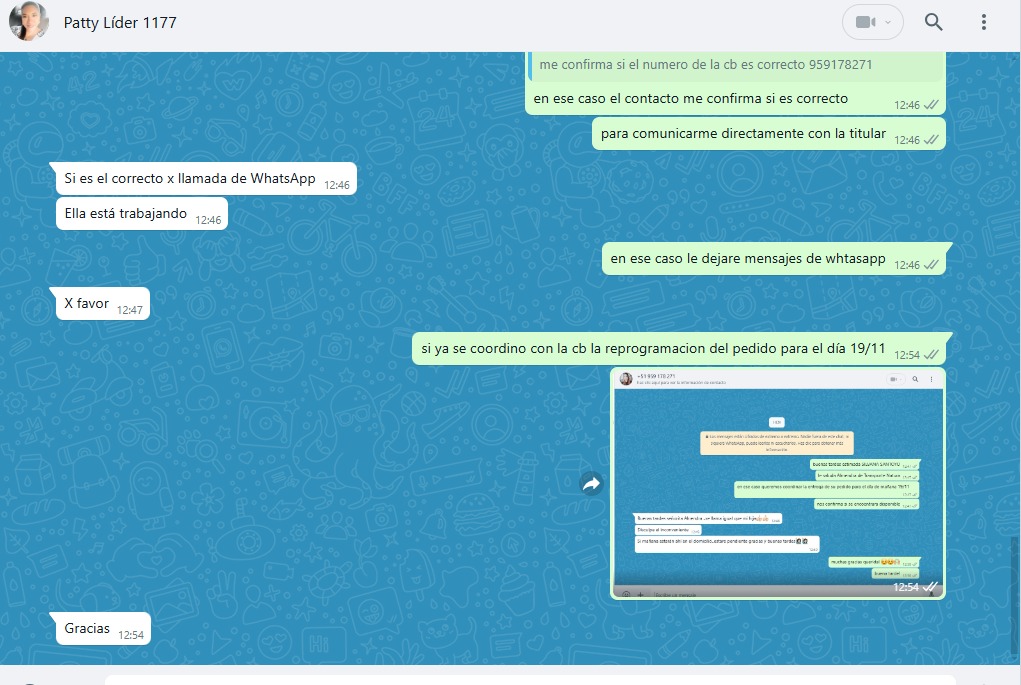Click "Si es el correcto x llamada" message
Image resolution: width=1021 pixels, height=685 pixels.
point(190,179)
